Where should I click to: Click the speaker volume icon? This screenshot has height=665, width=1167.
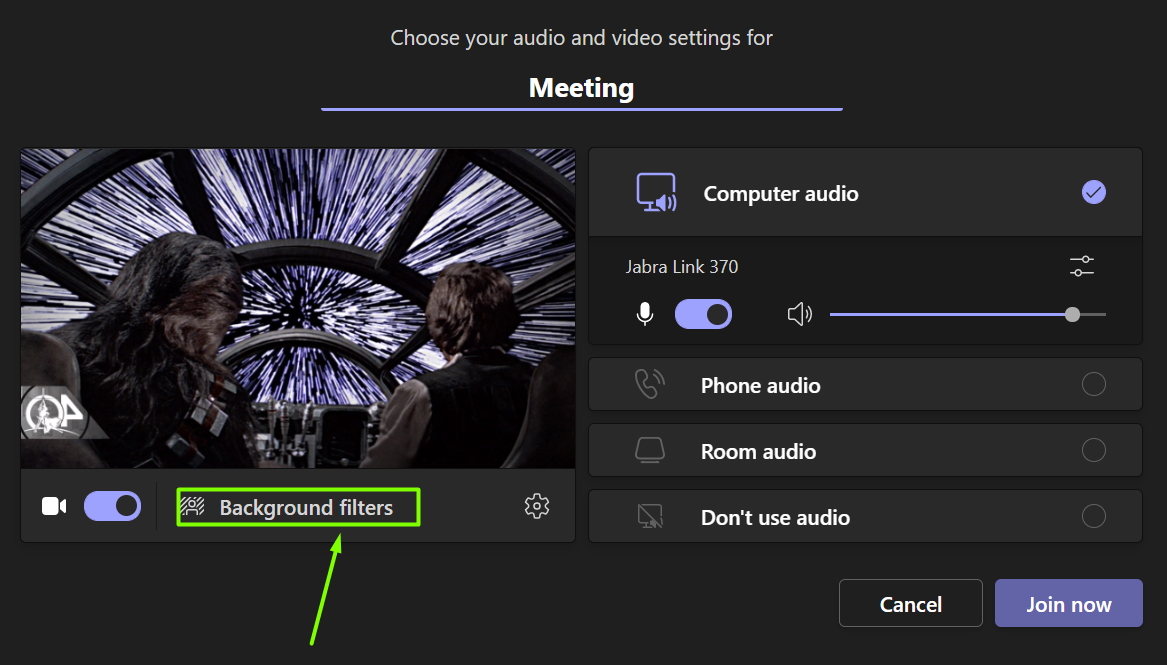click(800, 314)
